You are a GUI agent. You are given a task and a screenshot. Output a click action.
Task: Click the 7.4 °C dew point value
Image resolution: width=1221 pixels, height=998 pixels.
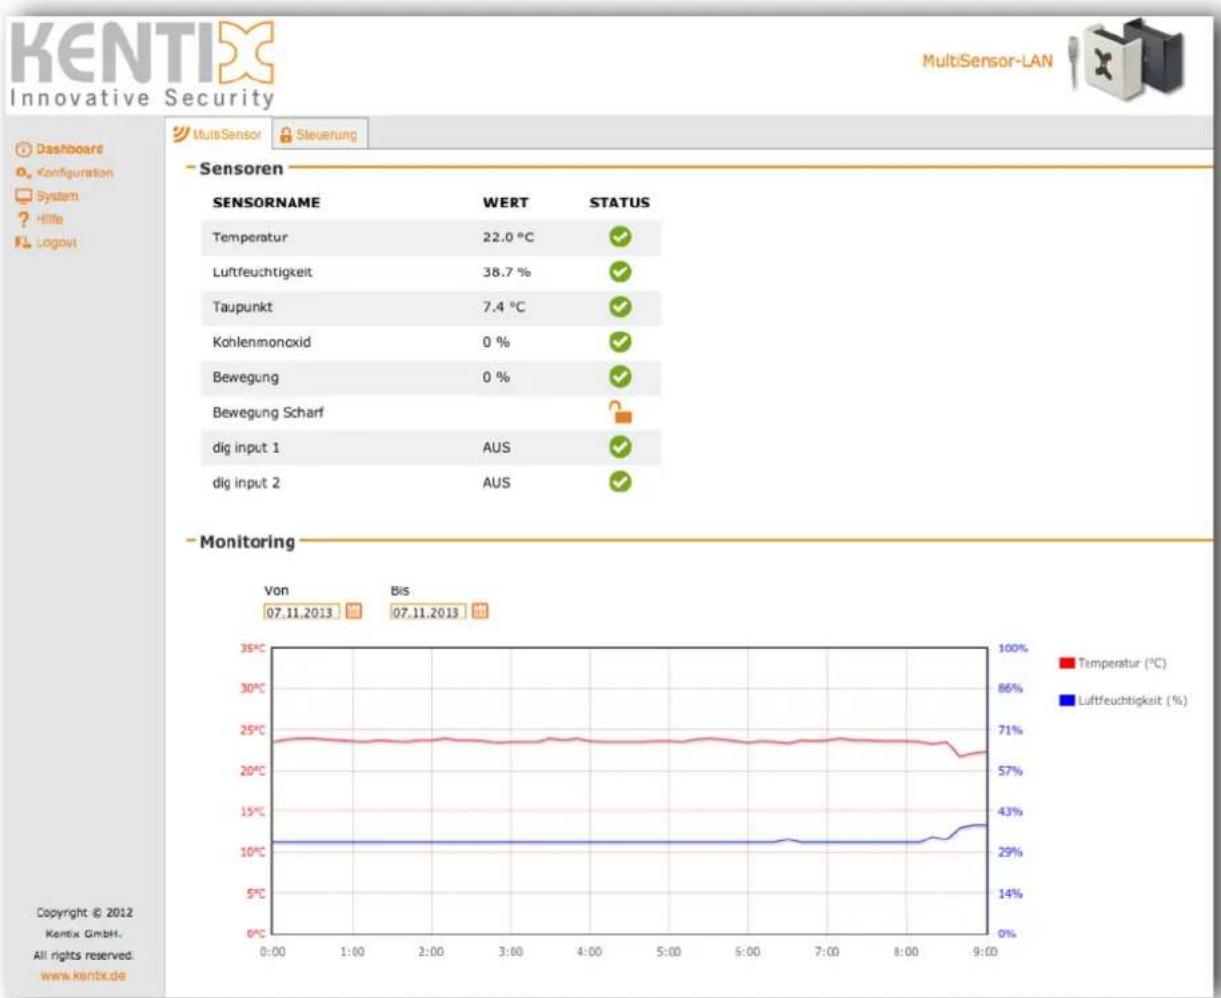[503, 307]
